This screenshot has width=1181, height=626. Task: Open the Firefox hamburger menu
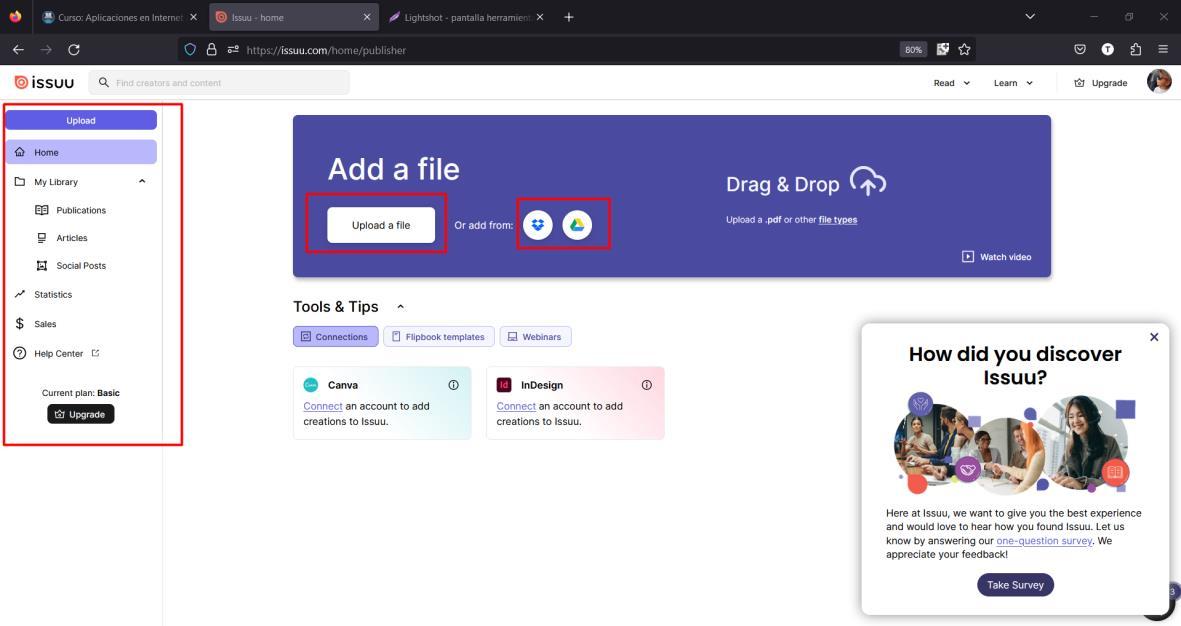[1163, 50]
